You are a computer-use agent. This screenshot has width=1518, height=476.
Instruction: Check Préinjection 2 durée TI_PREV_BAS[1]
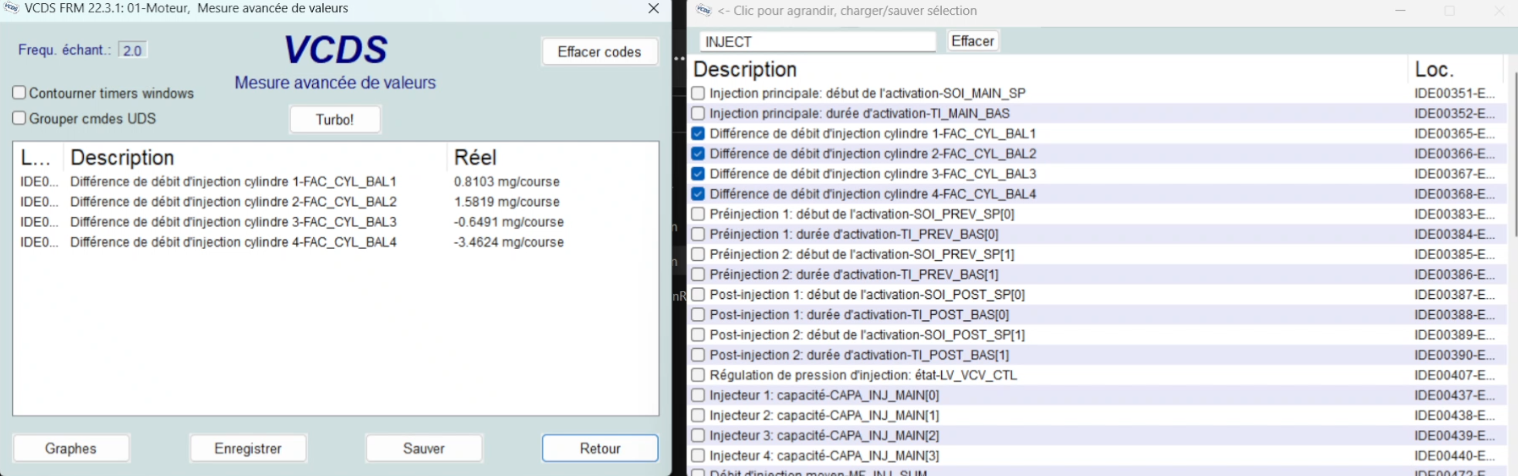698,274
